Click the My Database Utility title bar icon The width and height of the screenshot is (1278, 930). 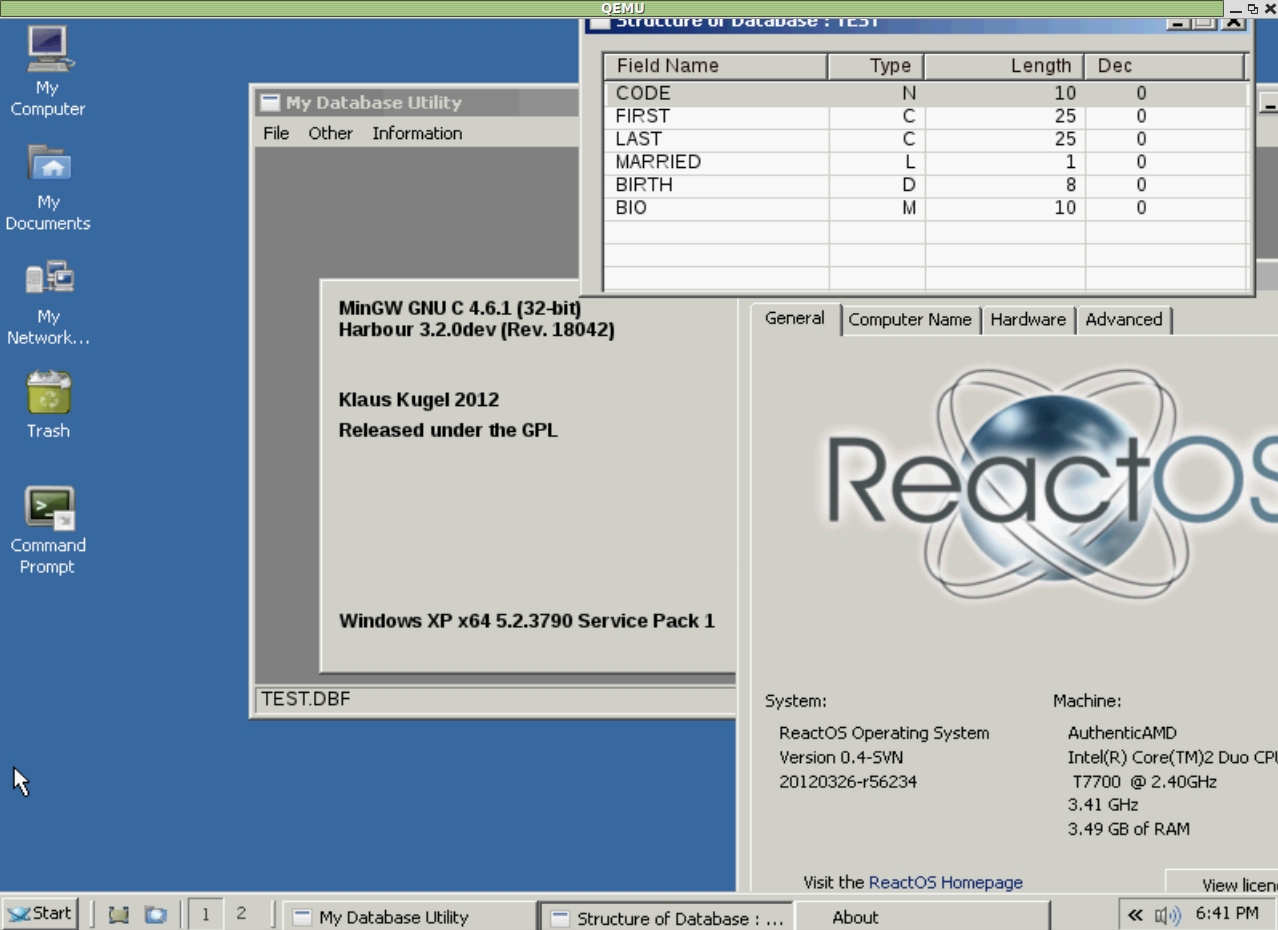268,102
